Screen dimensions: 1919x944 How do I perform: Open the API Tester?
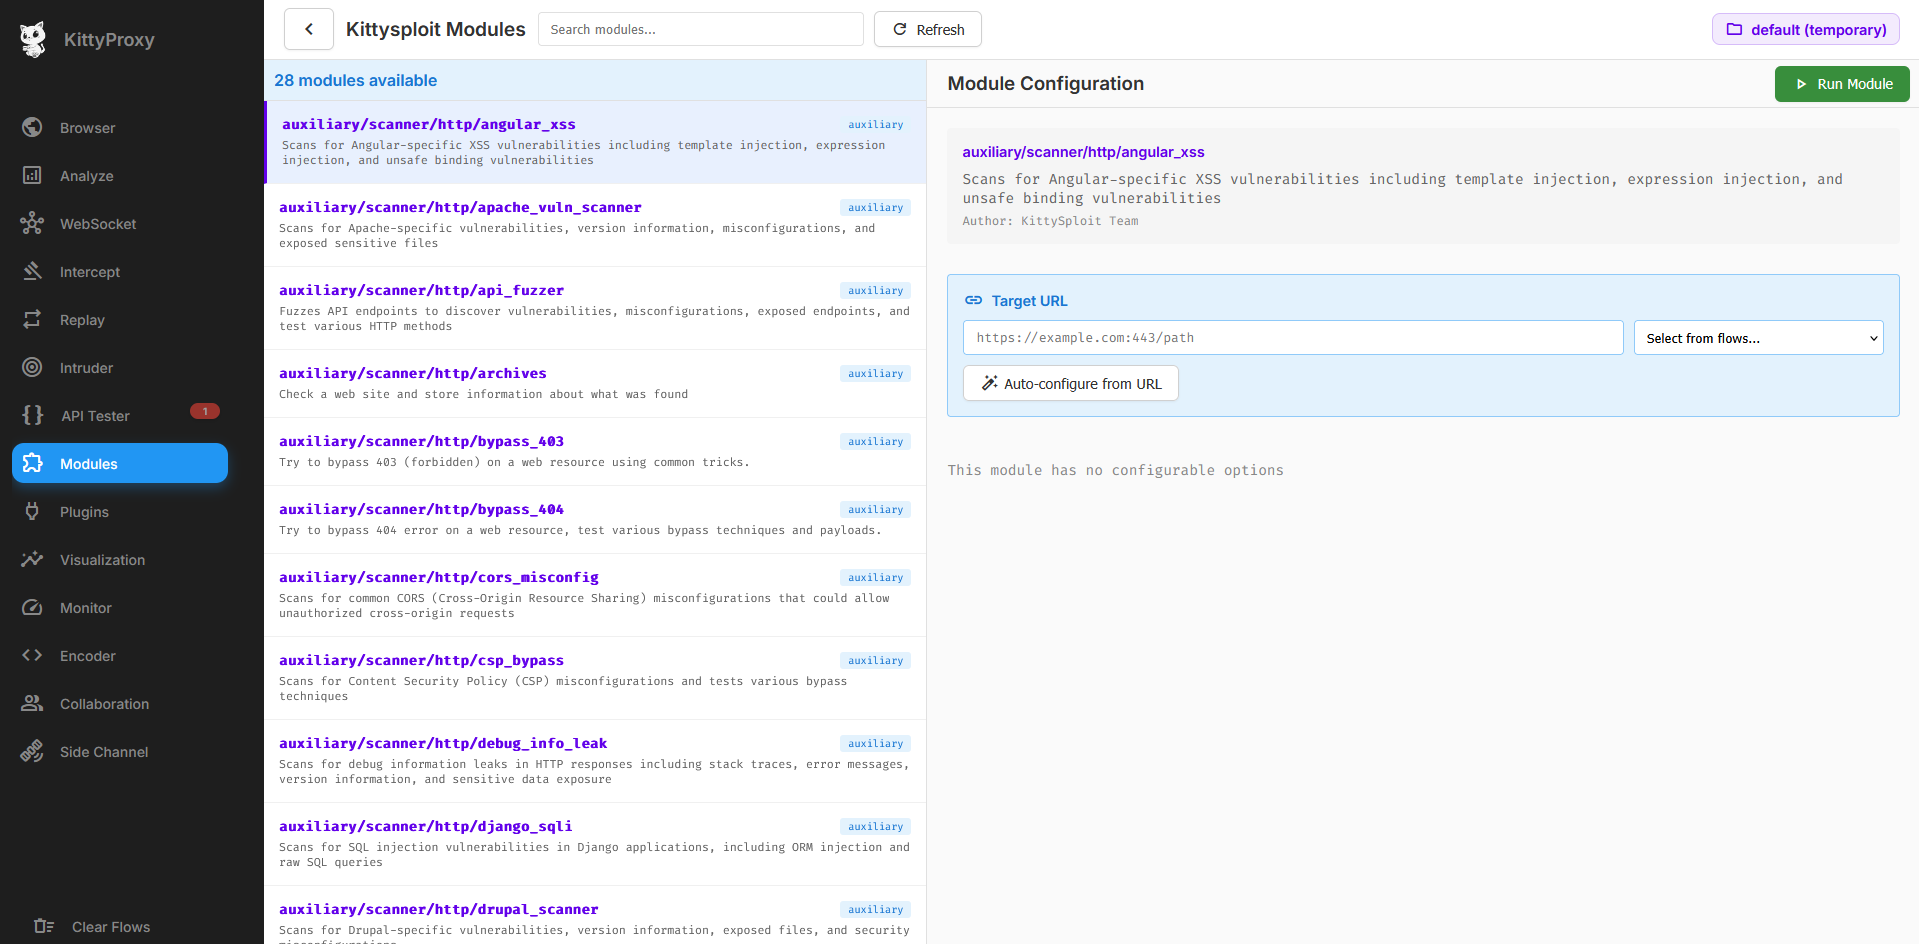click(x=94, y=415)
